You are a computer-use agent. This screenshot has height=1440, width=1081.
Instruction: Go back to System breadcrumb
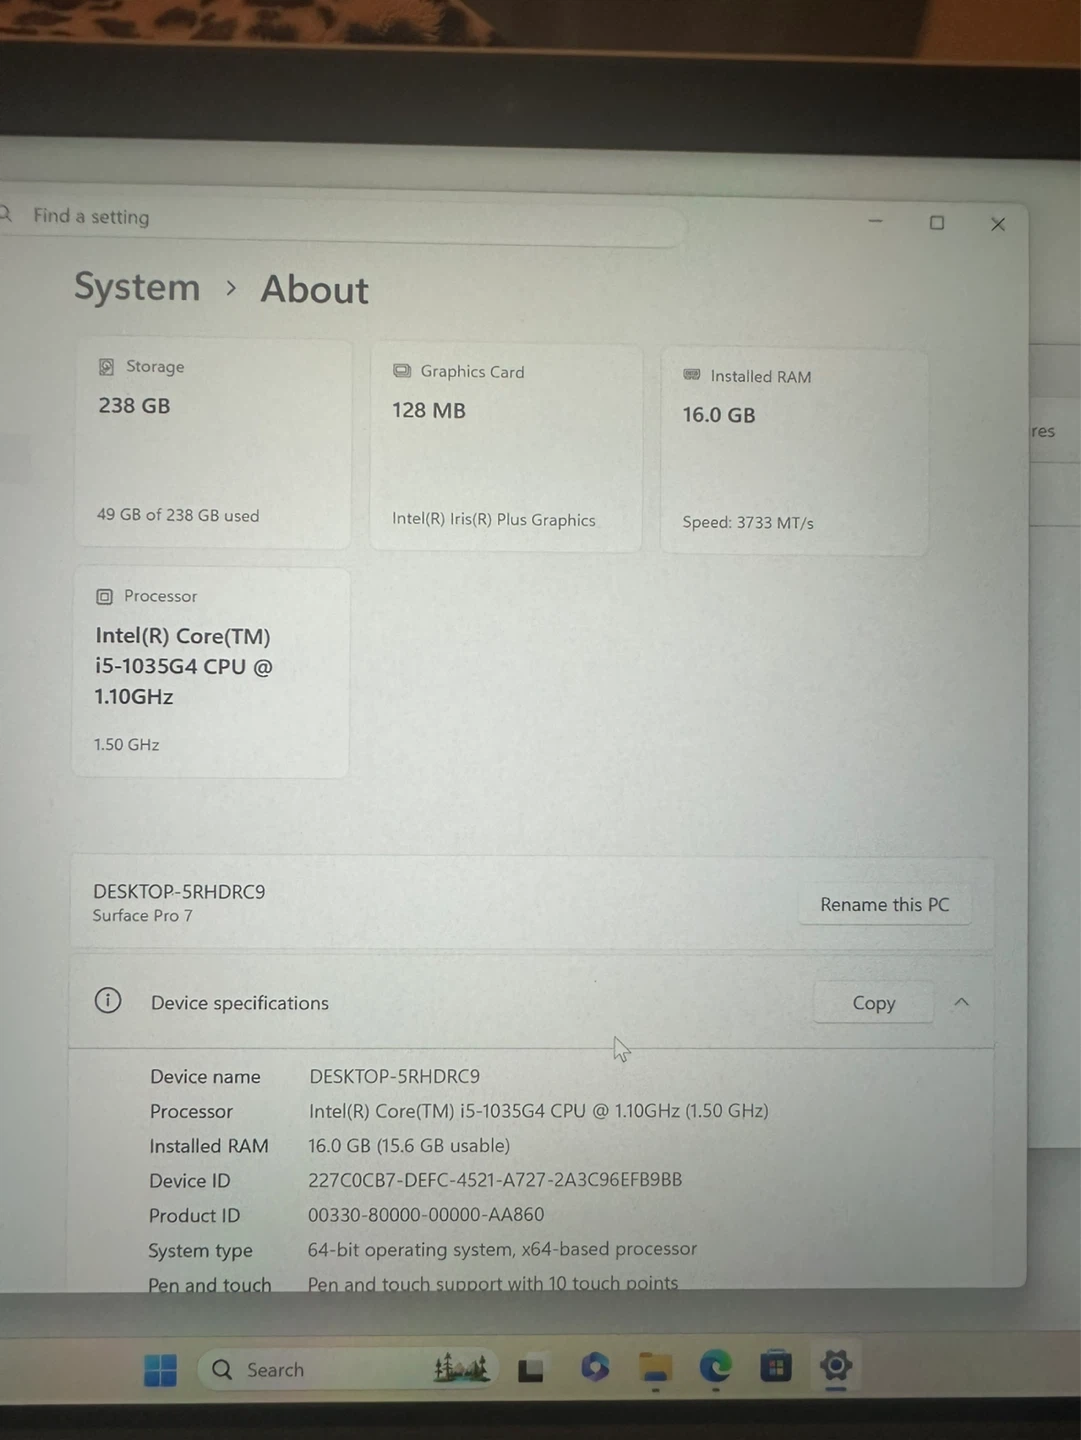coord(137,287)
